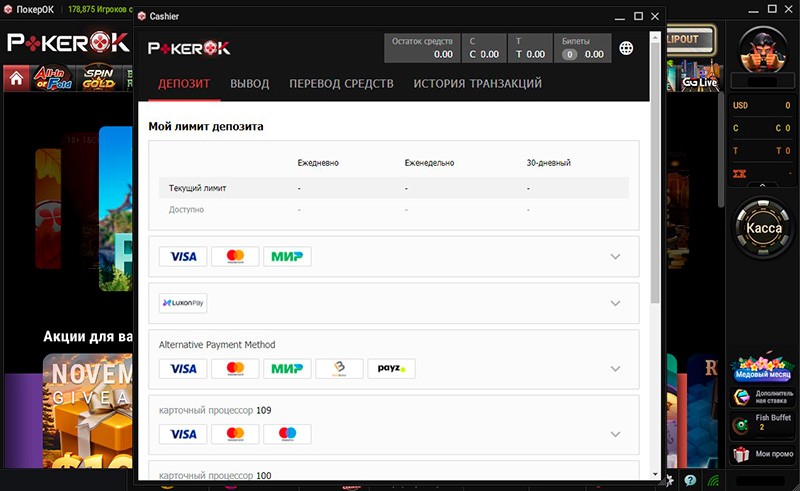The image size is (800, 491).
Task: Open the All-in or Fold game icon
Action: point(53,78)
